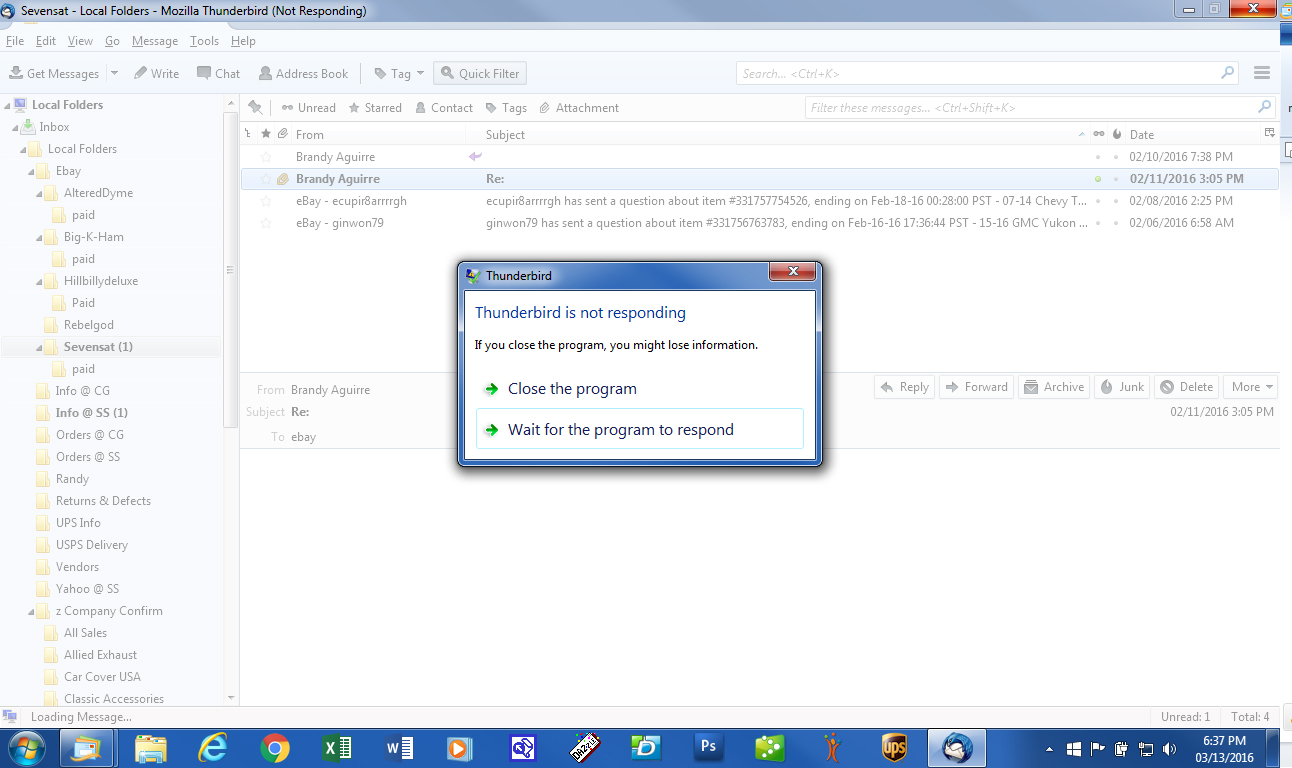1292x768 pixels.
Task: Toggle the Unread quick filter
Action: click(x=308, y=107)
